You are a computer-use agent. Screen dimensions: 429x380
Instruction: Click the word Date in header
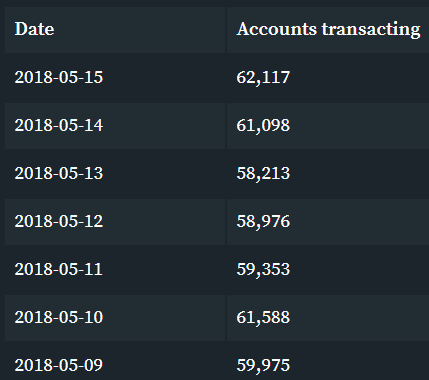coord(34,29)
